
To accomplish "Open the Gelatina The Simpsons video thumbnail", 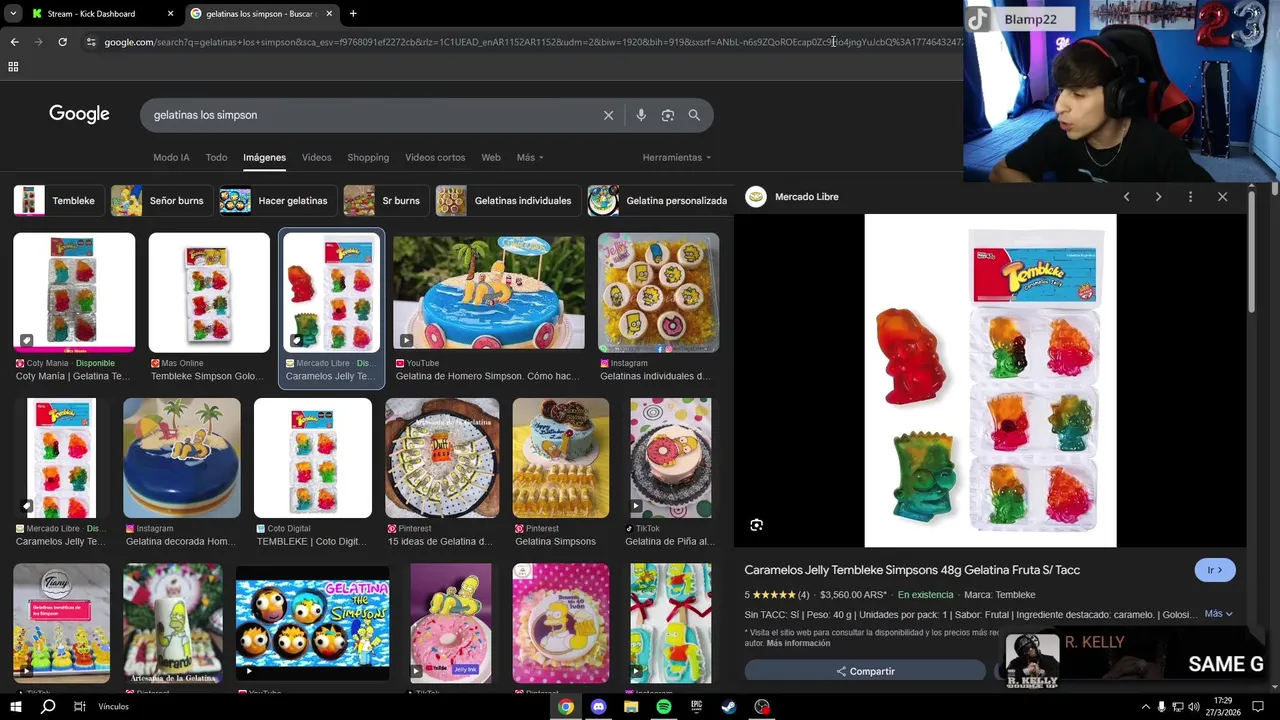I will (312, 622).
